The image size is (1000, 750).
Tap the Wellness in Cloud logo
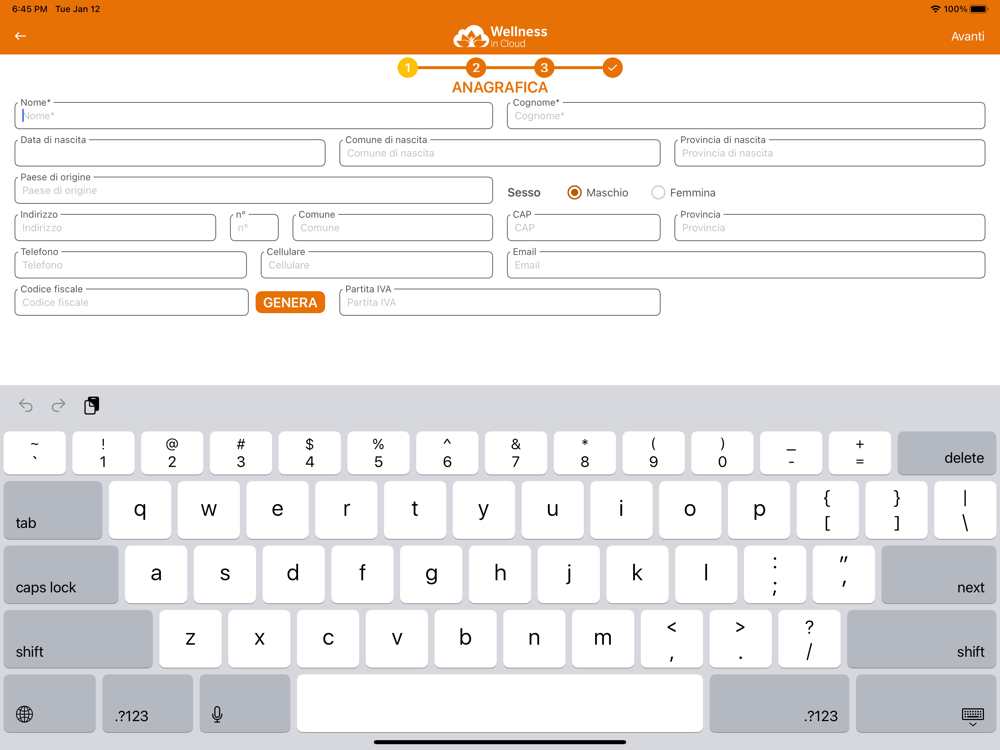click(x=500, y=36)
